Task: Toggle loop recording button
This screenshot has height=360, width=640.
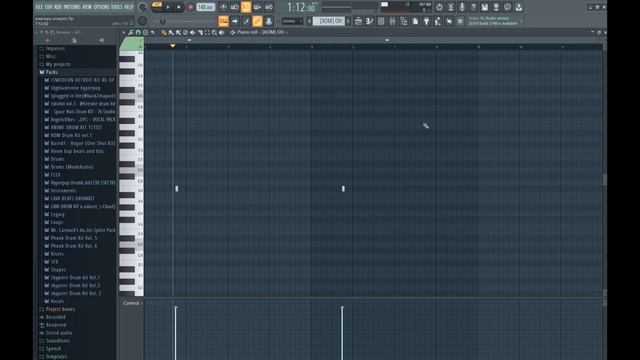Action: [269, 7]
